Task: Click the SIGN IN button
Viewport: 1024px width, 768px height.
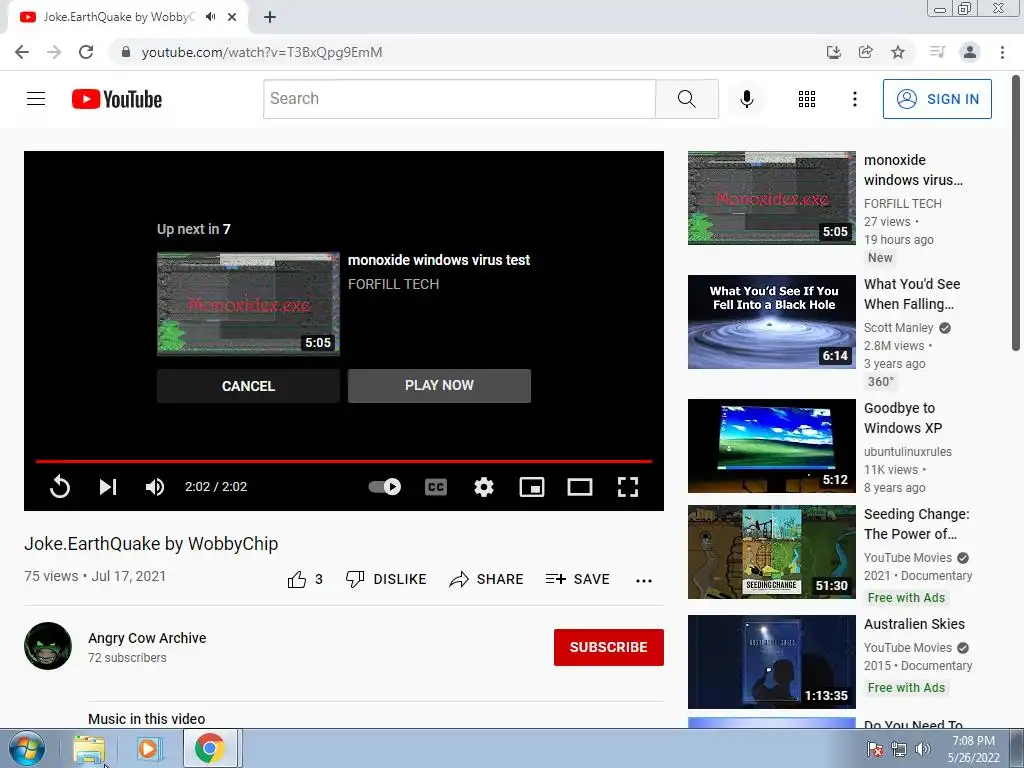Action: point(936,99)
